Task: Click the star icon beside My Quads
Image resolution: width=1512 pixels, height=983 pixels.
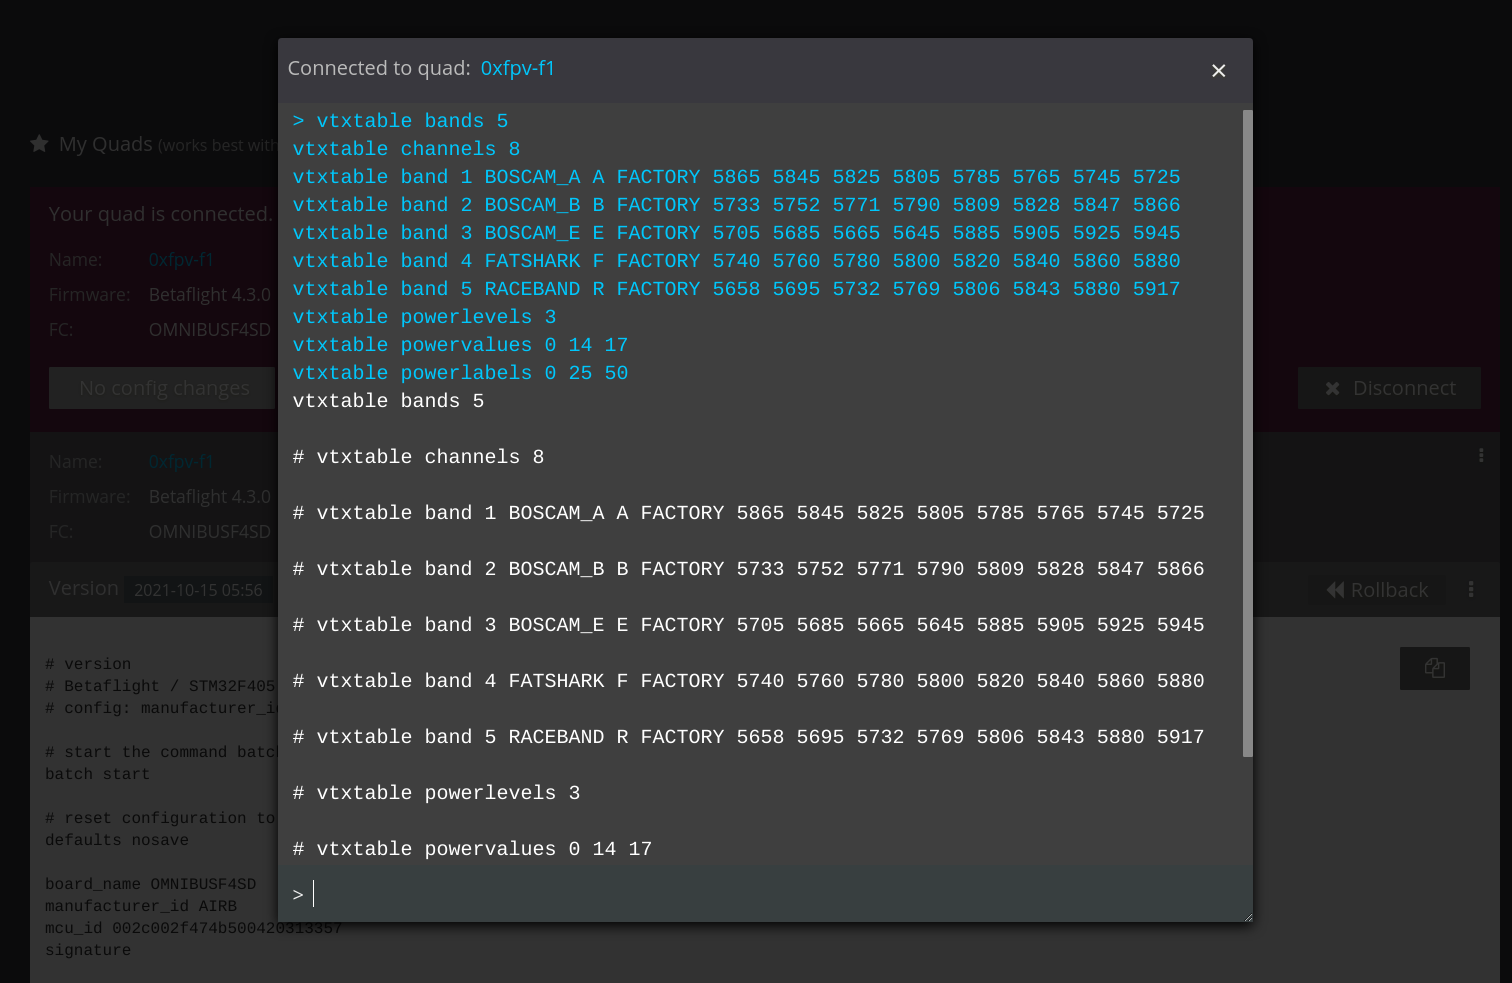Action: 39,144
